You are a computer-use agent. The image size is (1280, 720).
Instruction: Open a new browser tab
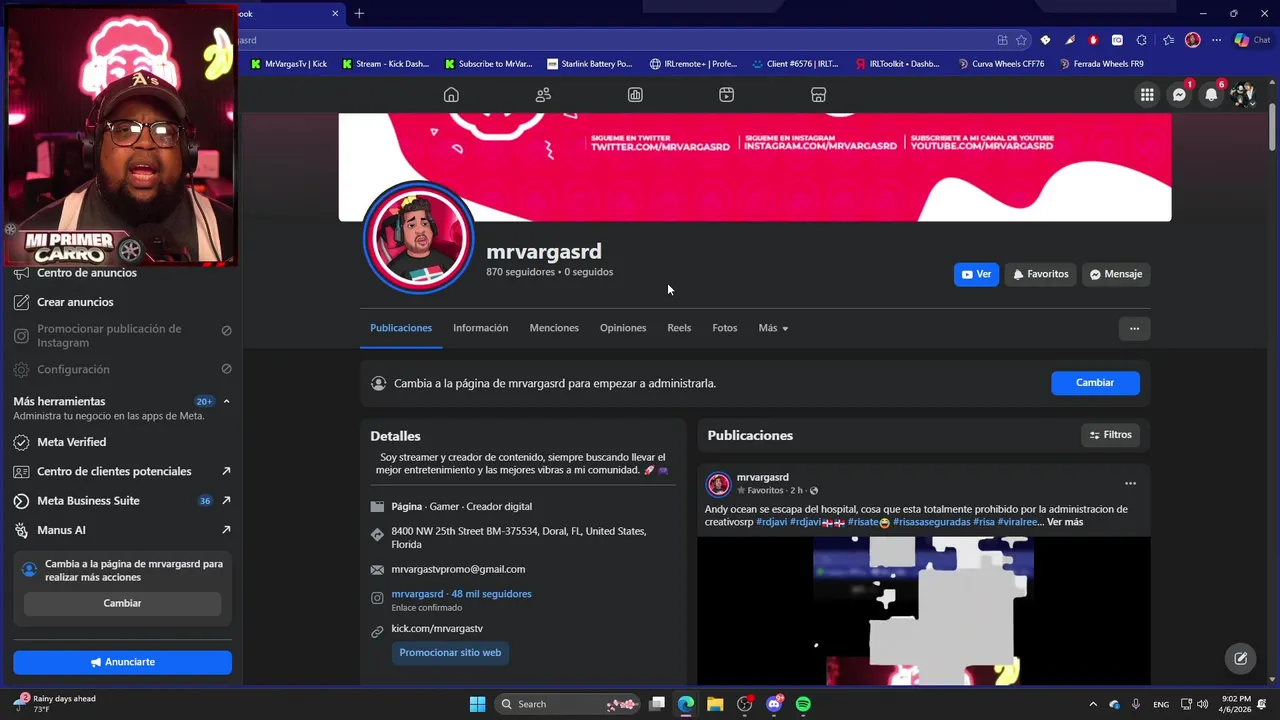tap(359, 13)
